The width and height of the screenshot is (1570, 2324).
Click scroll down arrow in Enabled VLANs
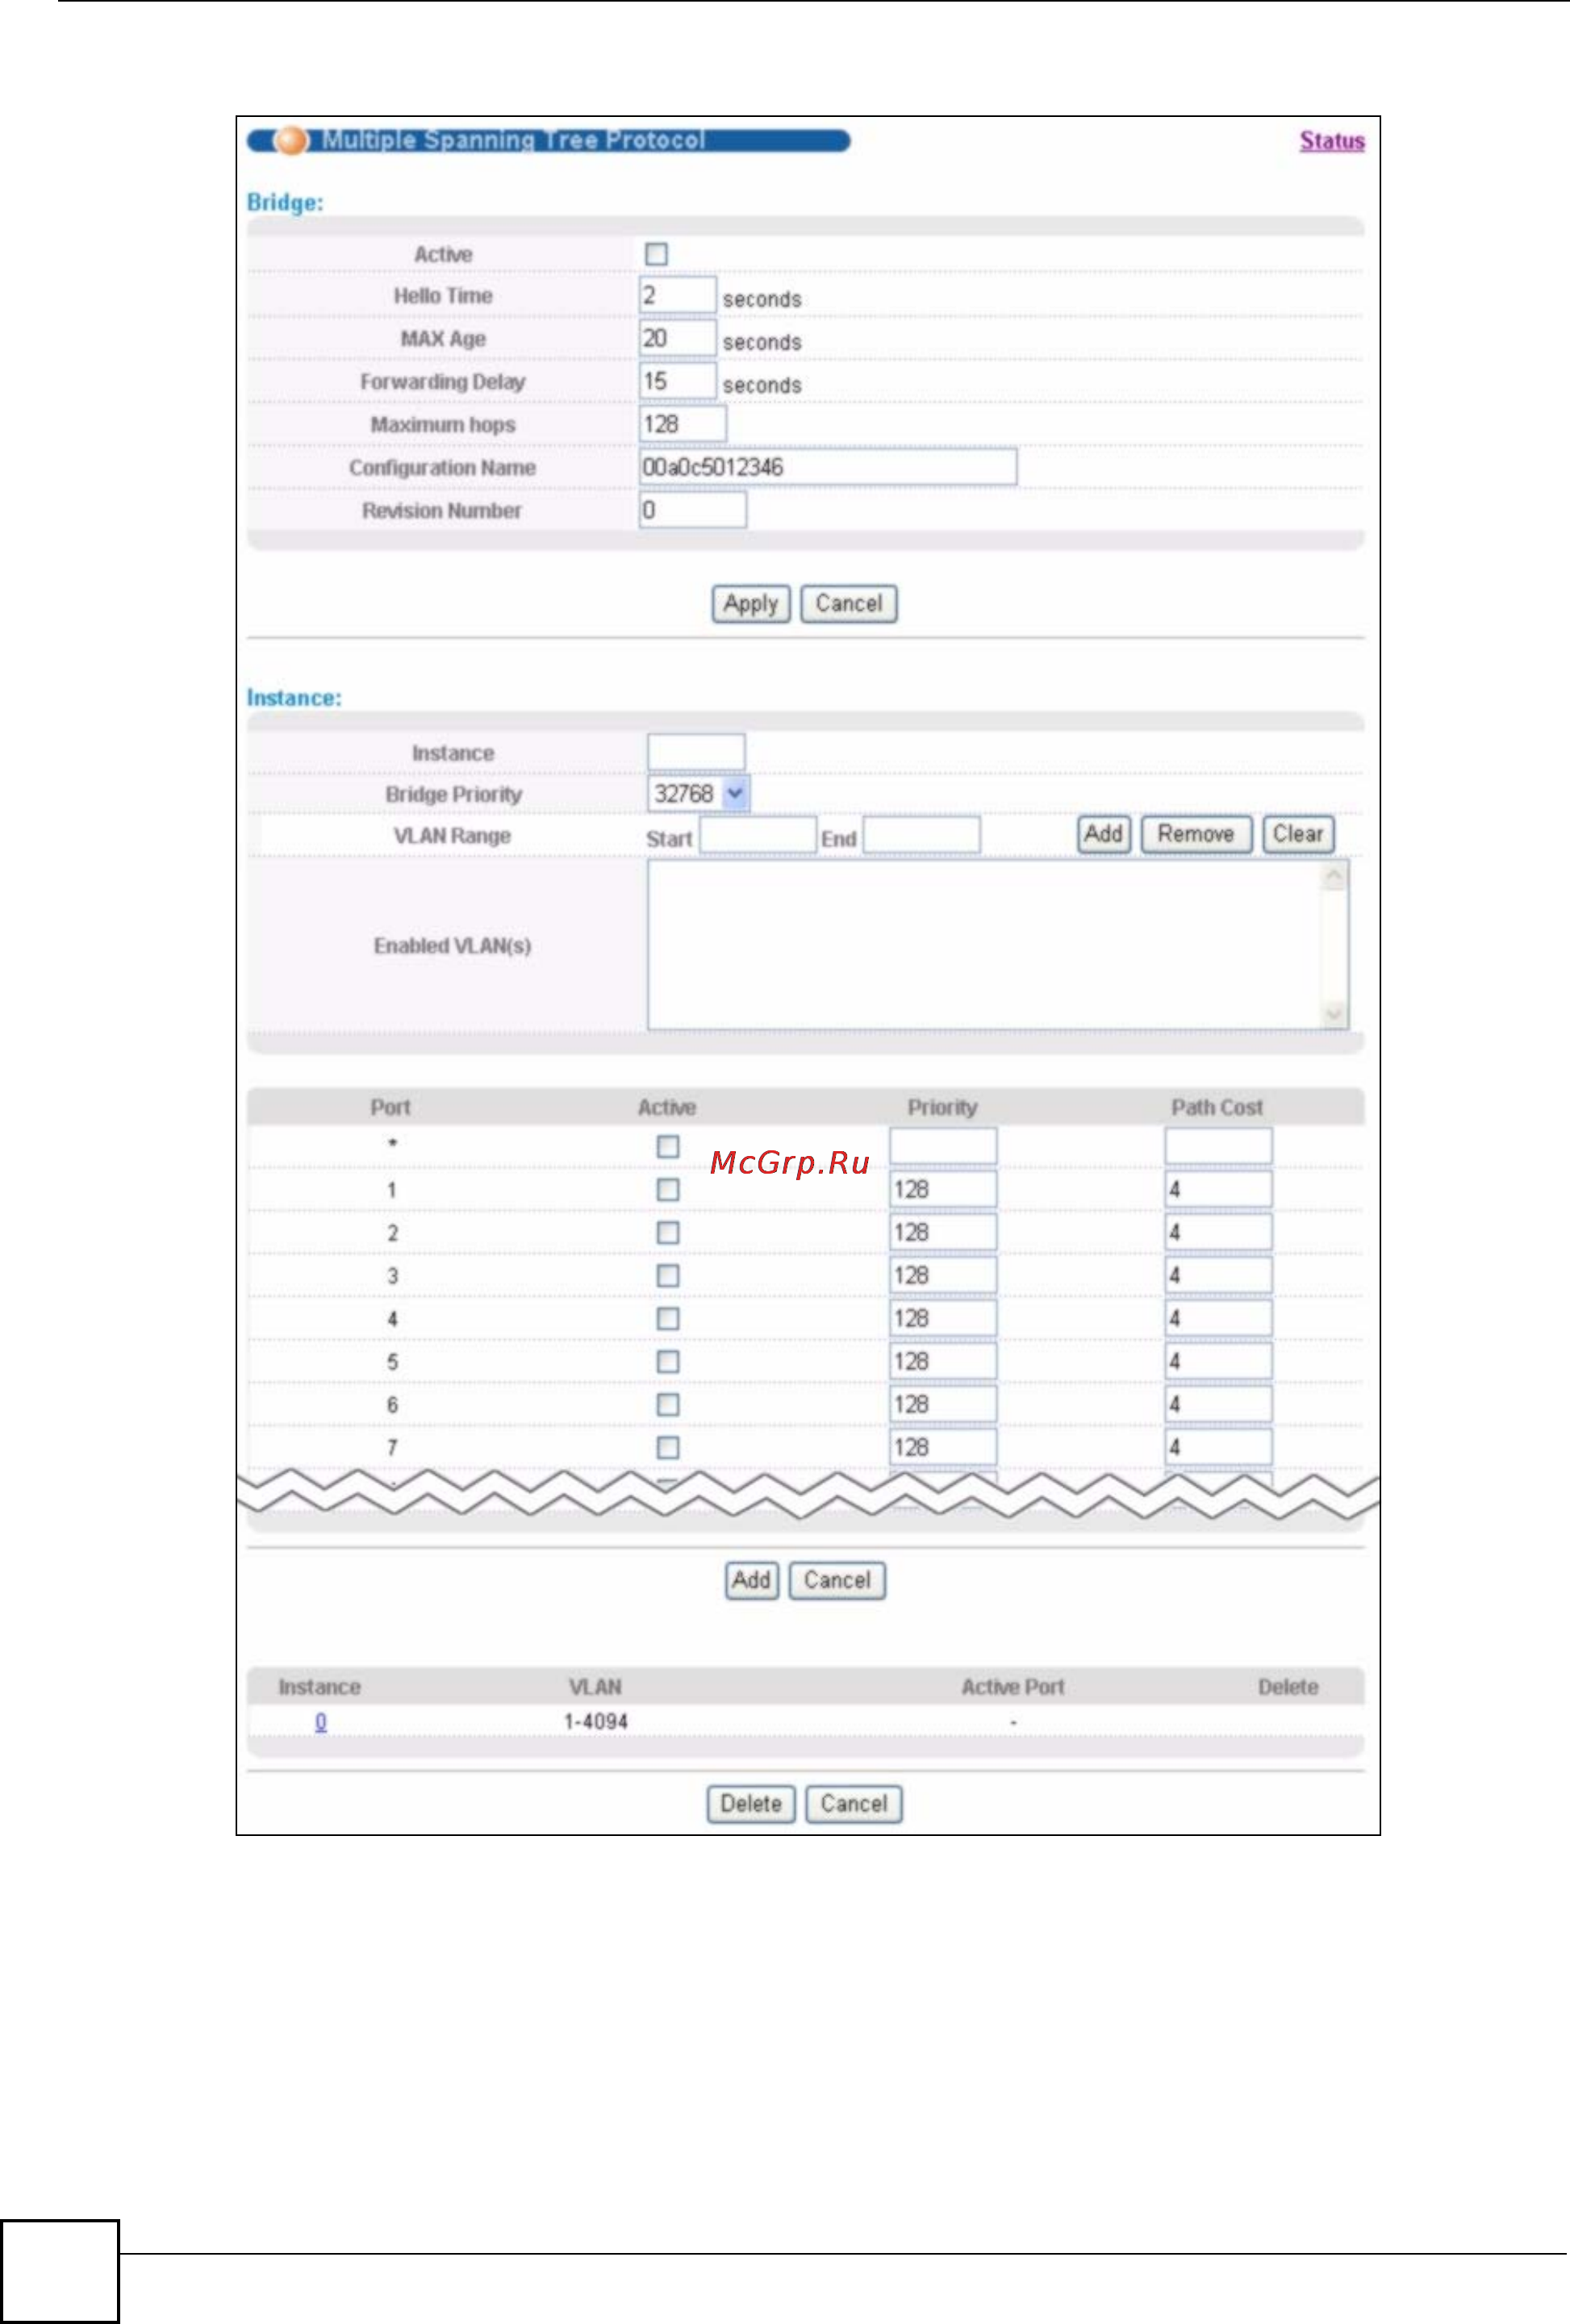coord(1333,1013)
